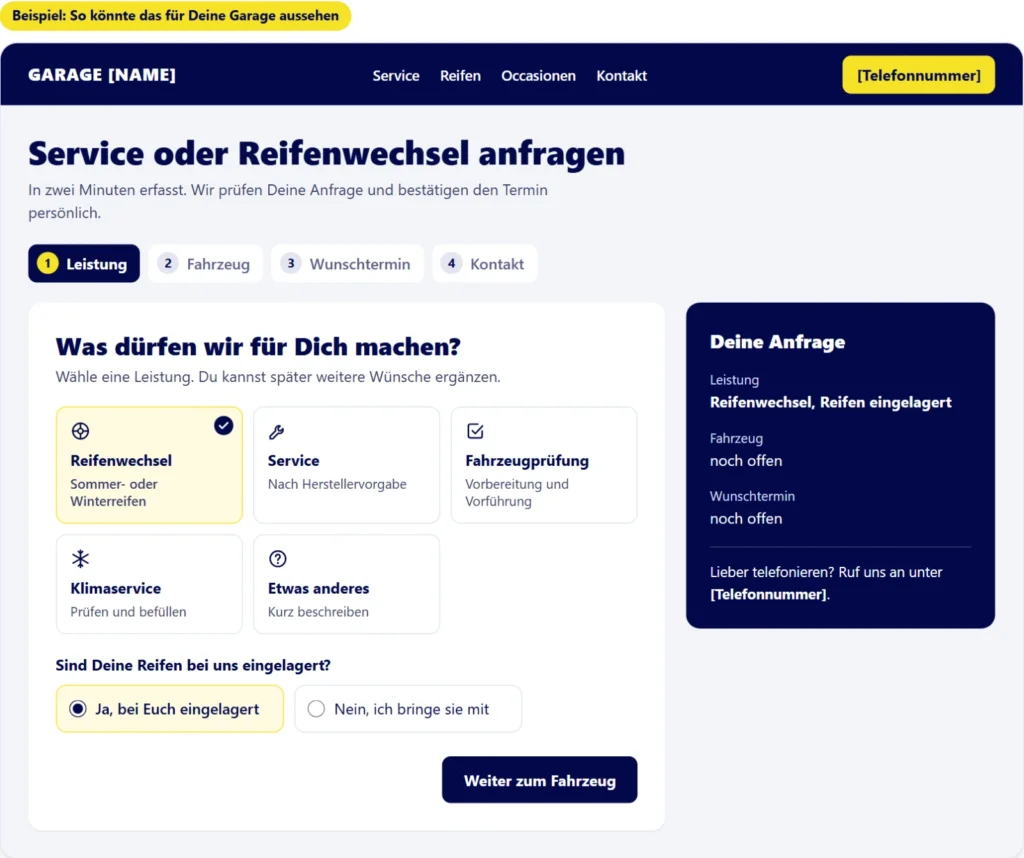The height and width of the screenshot is (858, 1024).
Task: Select the Klimaservice card
Action: point(150,584)
